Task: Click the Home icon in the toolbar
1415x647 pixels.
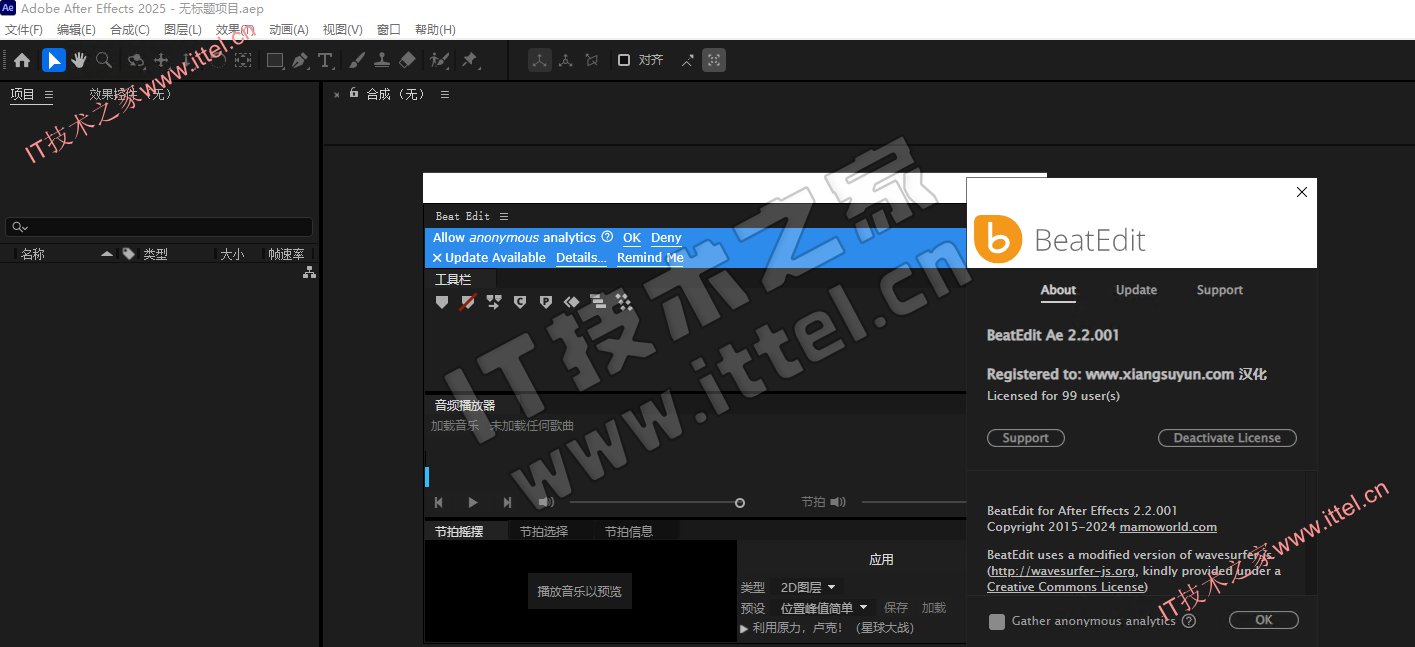Action: [22, 60]
